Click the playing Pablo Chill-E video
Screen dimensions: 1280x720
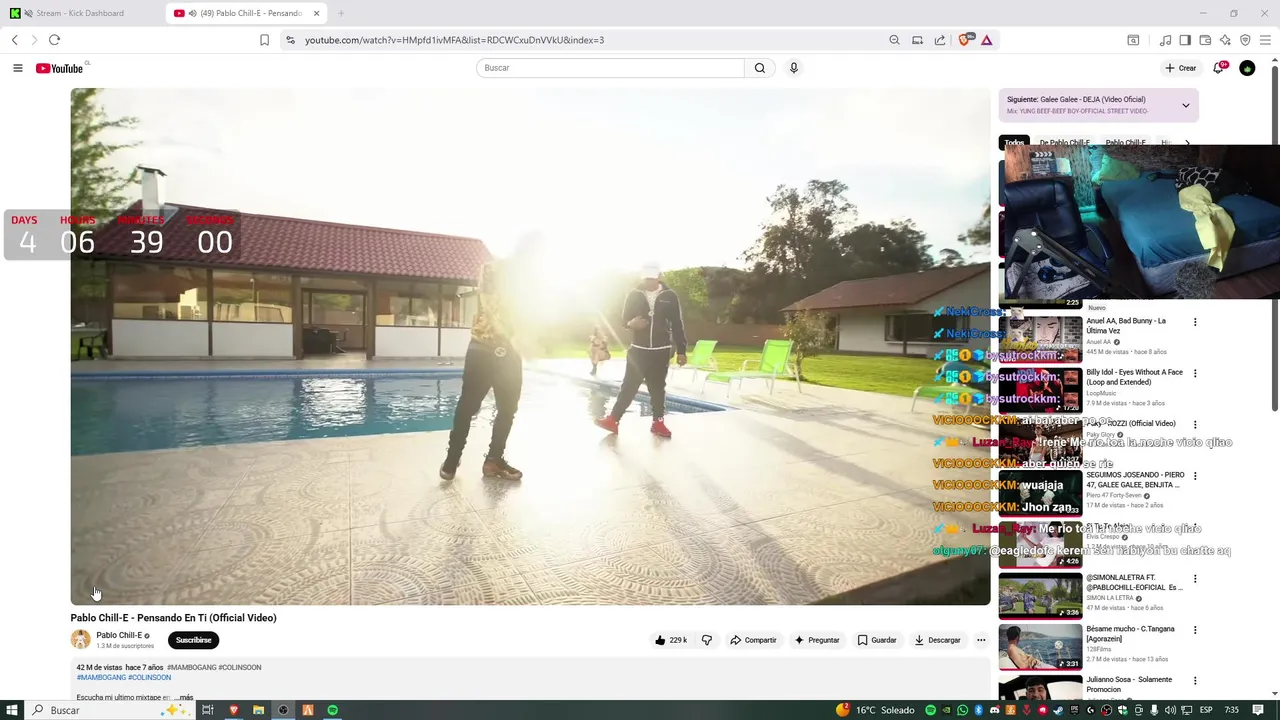click(x=530, y=346)
